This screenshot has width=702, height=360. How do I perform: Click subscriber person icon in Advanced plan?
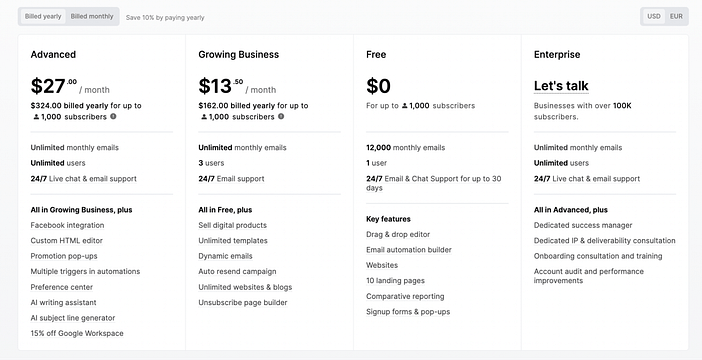click(36, 117)
